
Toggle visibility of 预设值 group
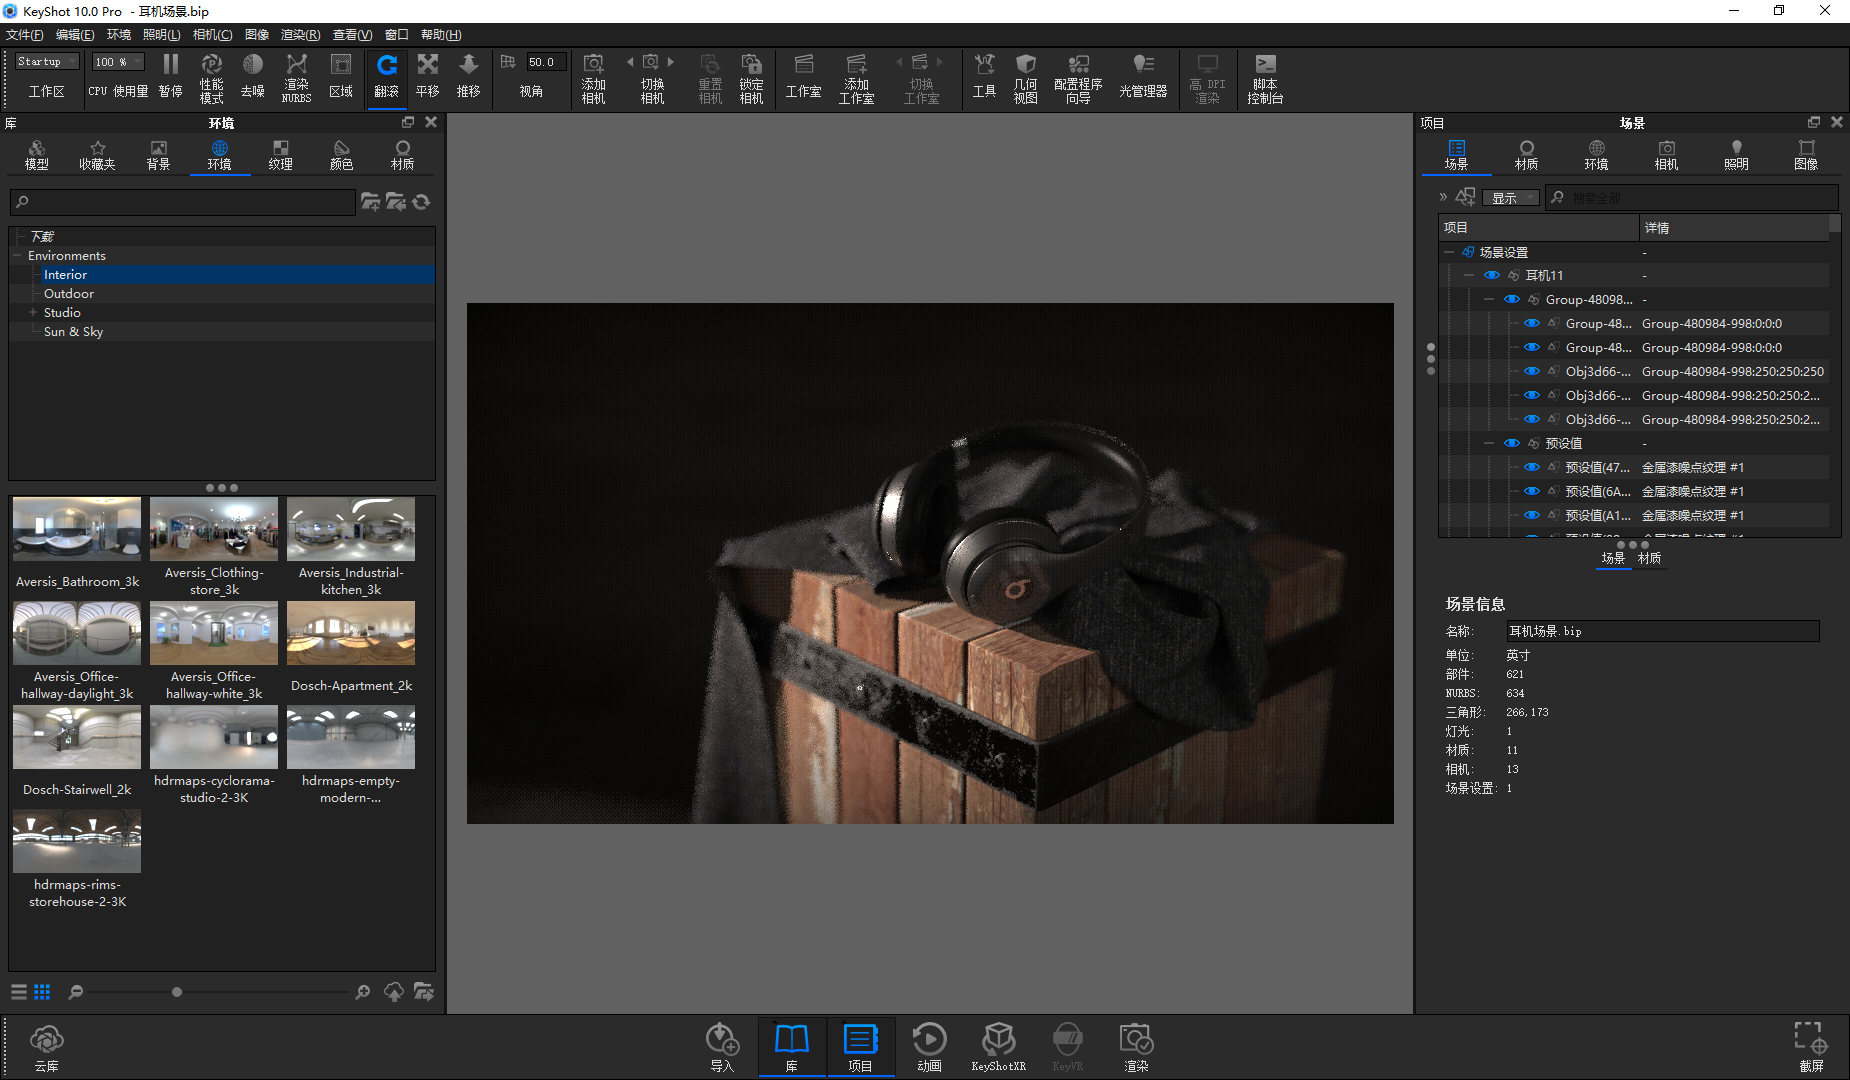point(1511,444)
